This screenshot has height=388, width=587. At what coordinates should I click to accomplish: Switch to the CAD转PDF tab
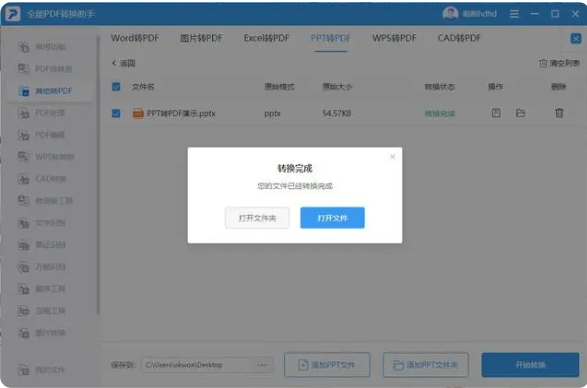[459, 38]
